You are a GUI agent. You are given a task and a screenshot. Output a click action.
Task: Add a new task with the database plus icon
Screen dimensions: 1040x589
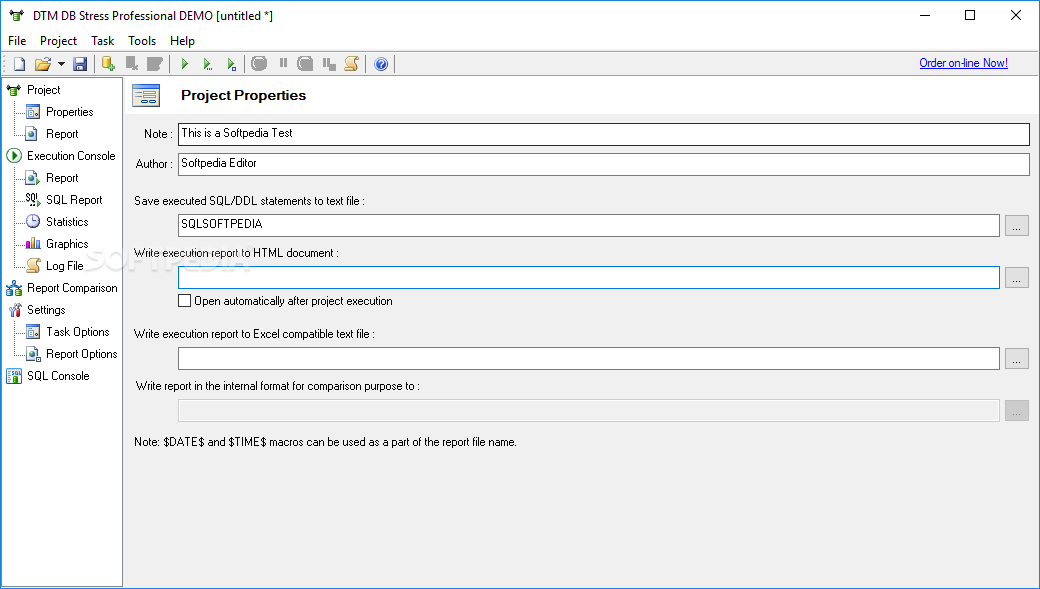point(108,64)
